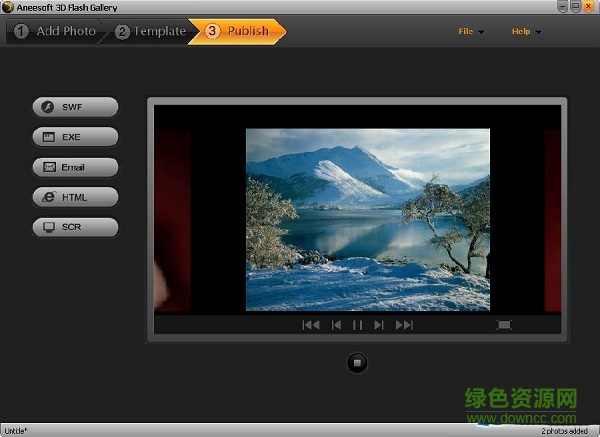600x437 pixels.
Task: Jump to the last photo in preview
Action: point(404,325)
